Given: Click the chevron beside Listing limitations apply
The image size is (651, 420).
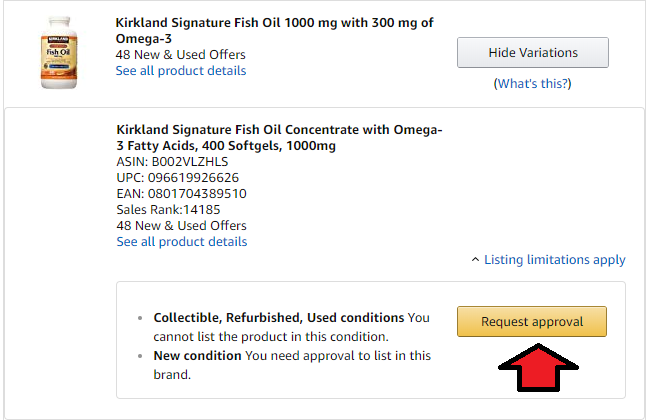Looking at the screenshot, I should pos(475,260).
